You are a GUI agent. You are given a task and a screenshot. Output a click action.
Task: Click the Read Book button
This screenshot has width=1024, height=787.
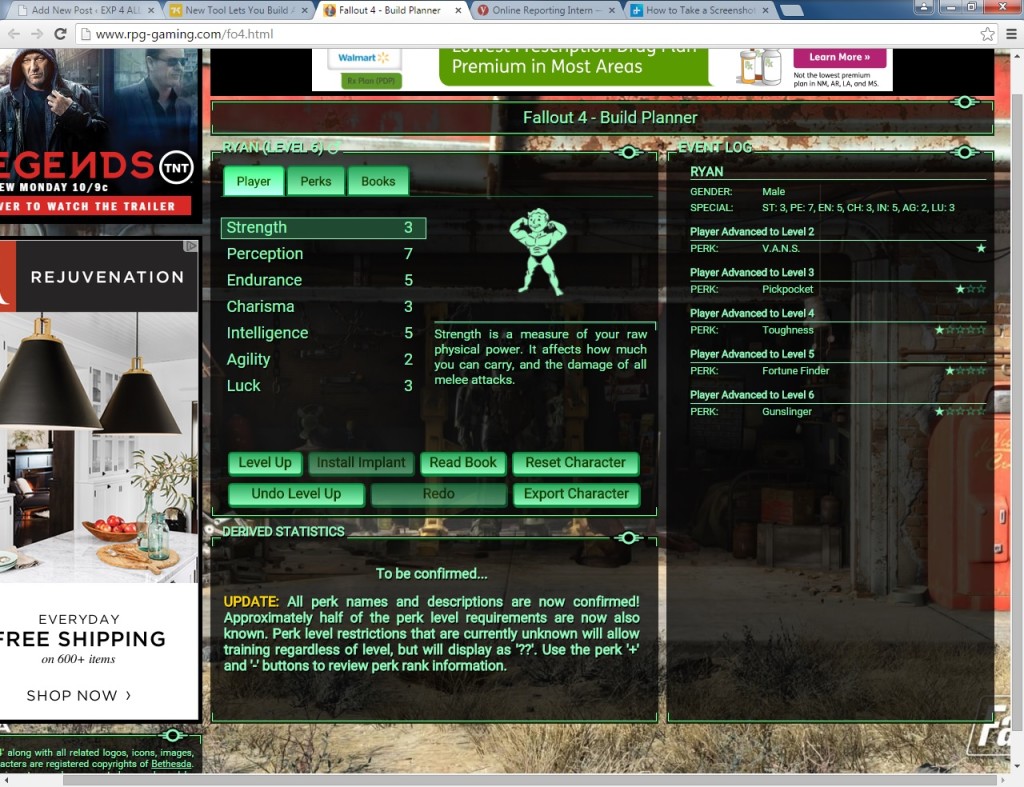(x=463, y=463)
